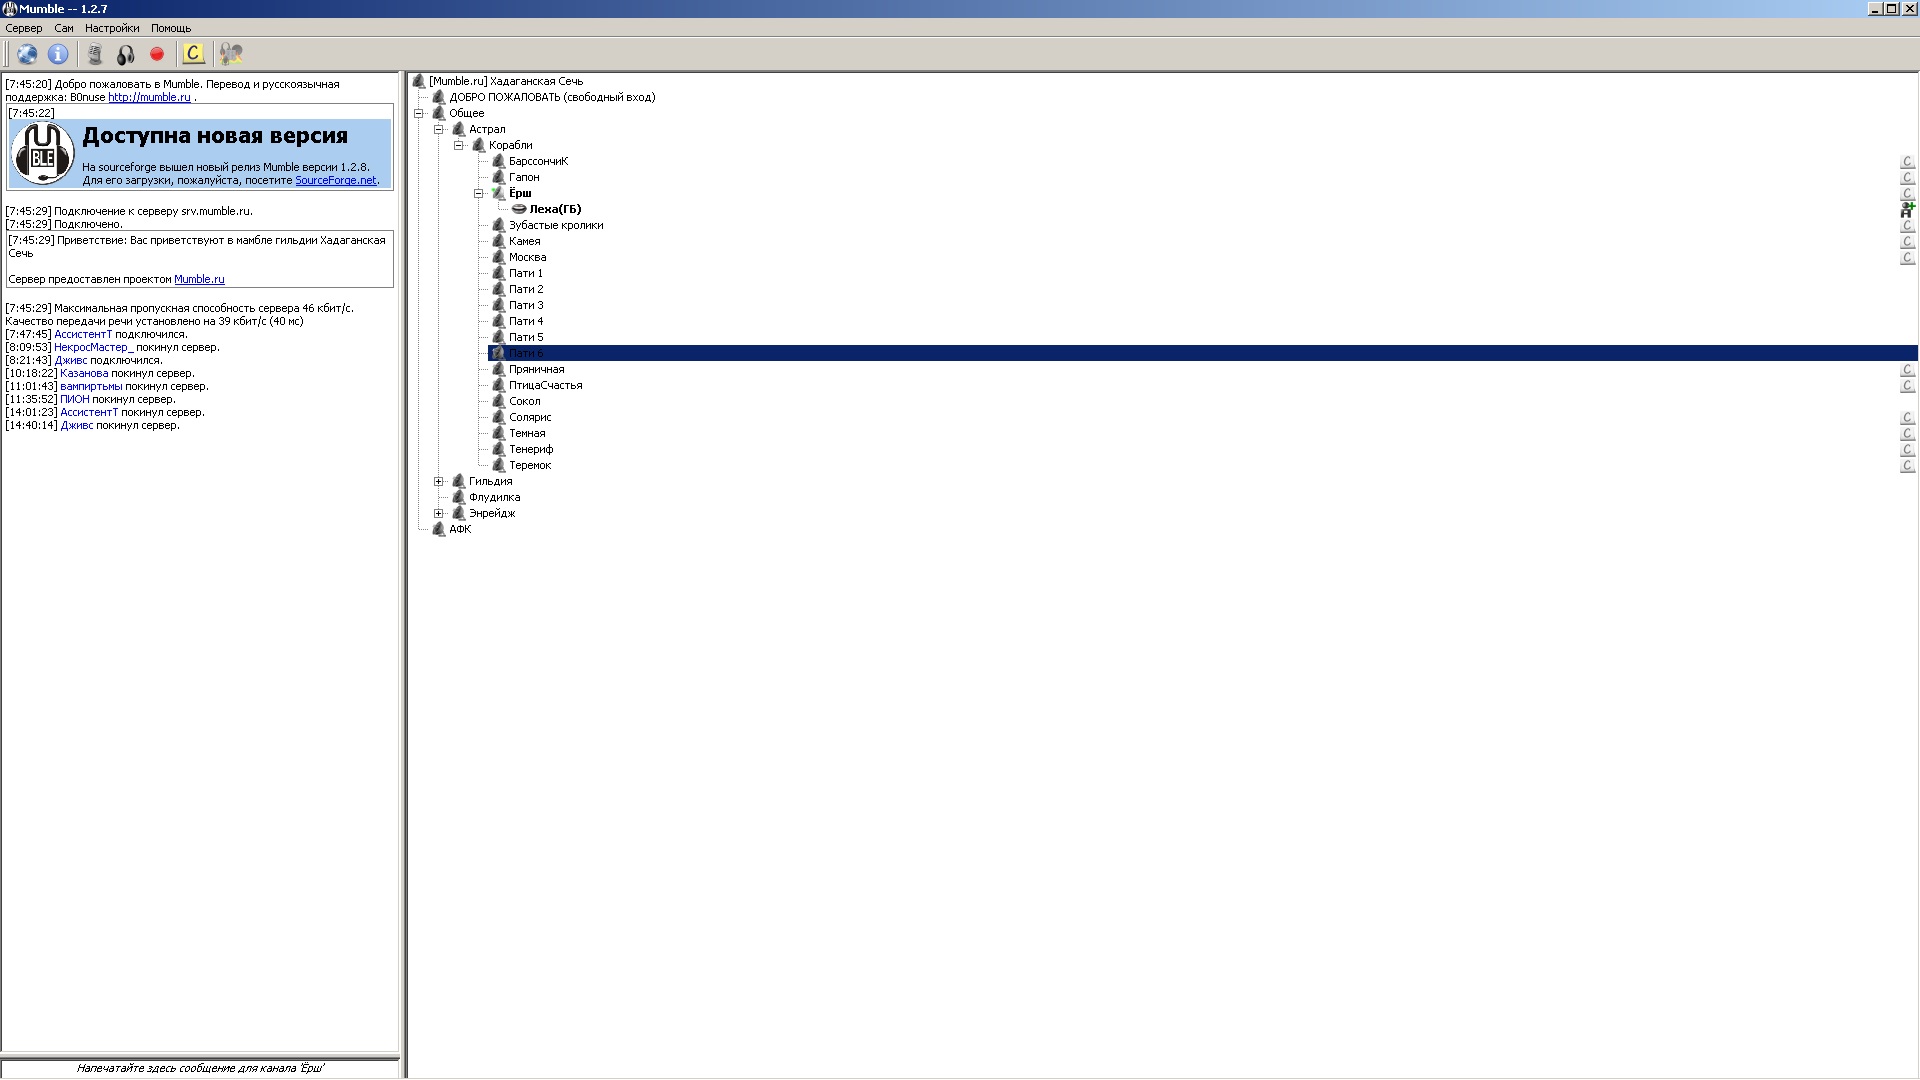Image resolution: width=1920 pixels, height=1080 pixels.
Task: Open the yellow comment icon in toolbar
Action: tap(193, 54)
